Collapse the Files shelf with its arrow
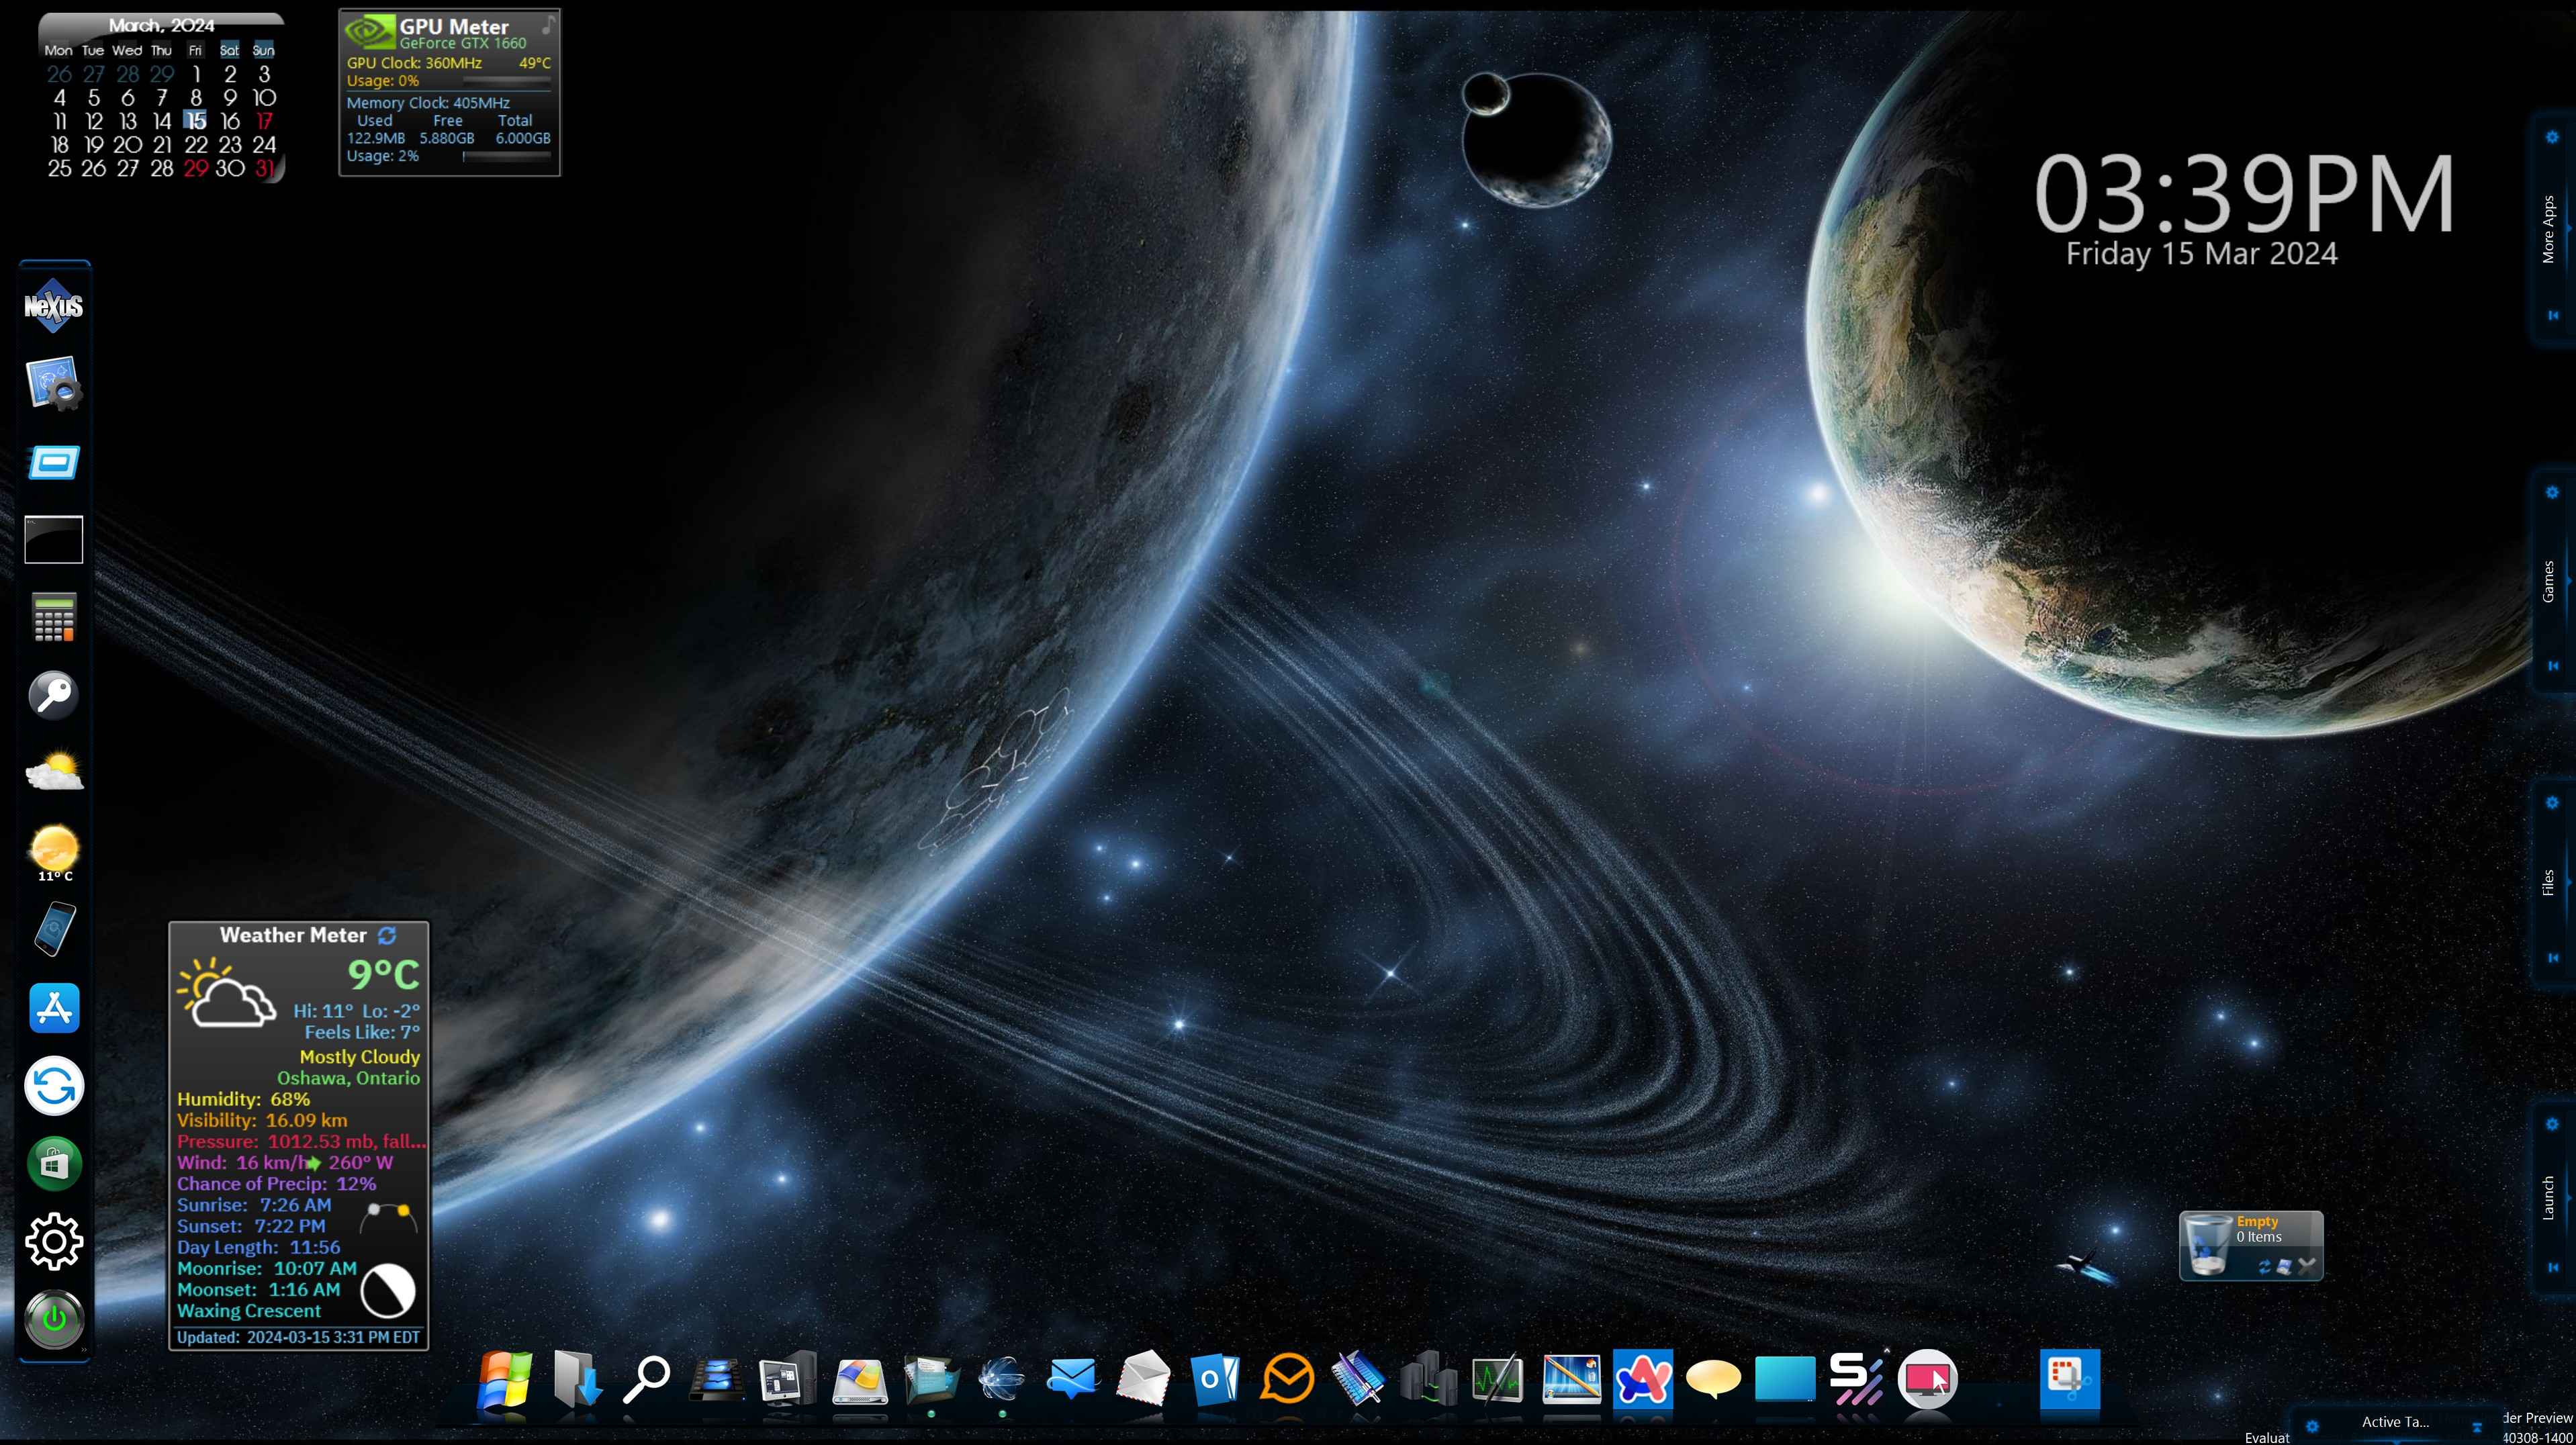 click(2552, 958)
